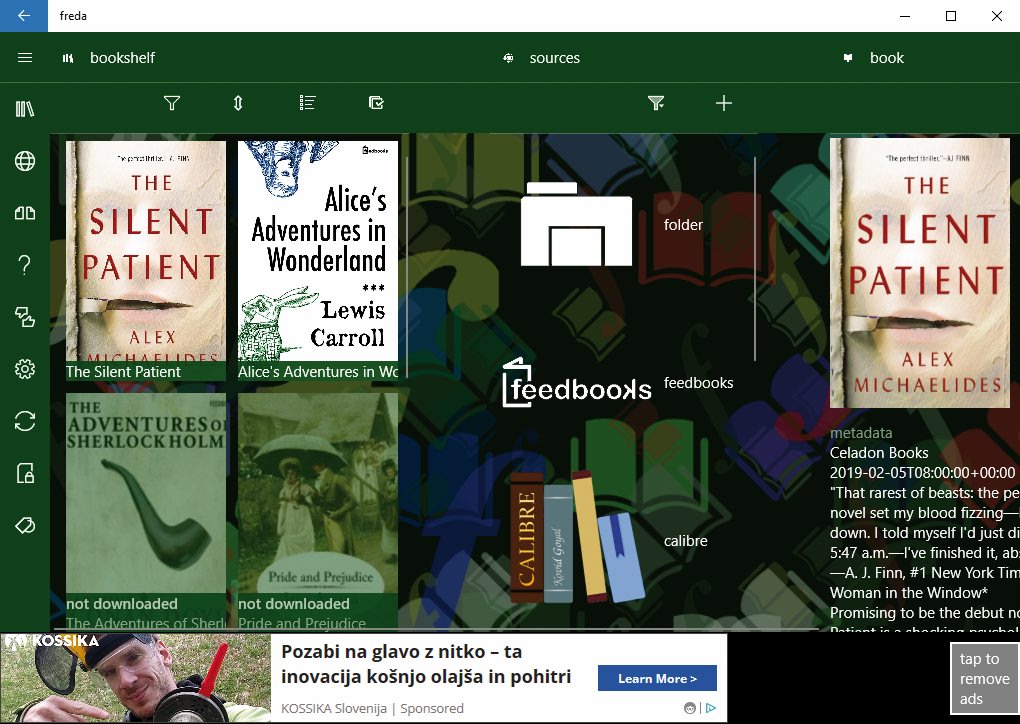Minimize the freda window

pos(905,16)
